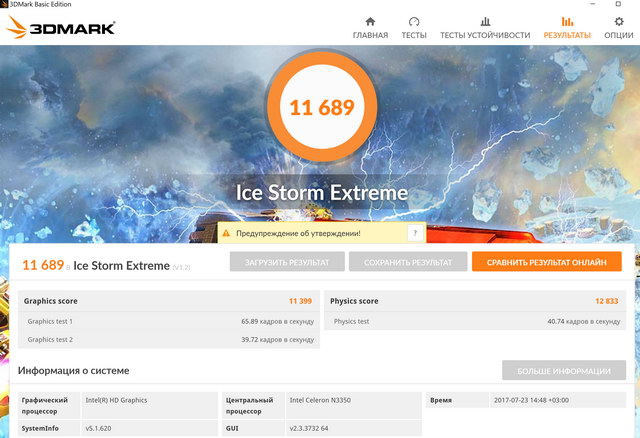Click the 39.72 кадров в секунду value
The image size is (640, 438).
tap(278, 339)
